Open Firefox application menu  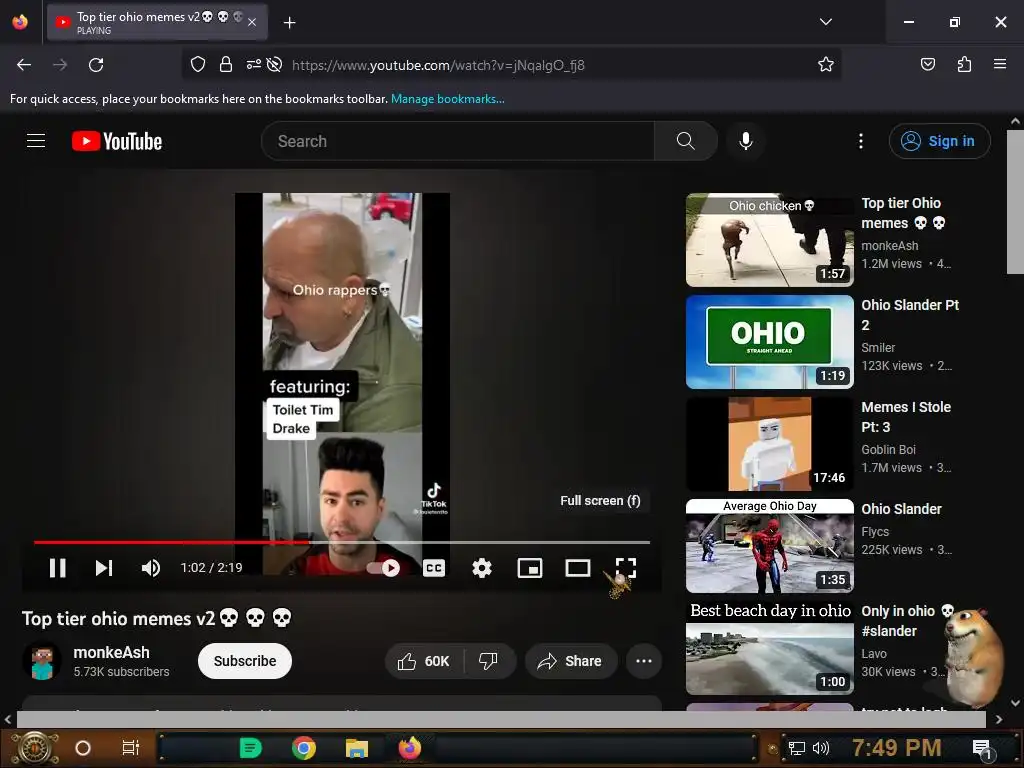[x=1000, y=64]
